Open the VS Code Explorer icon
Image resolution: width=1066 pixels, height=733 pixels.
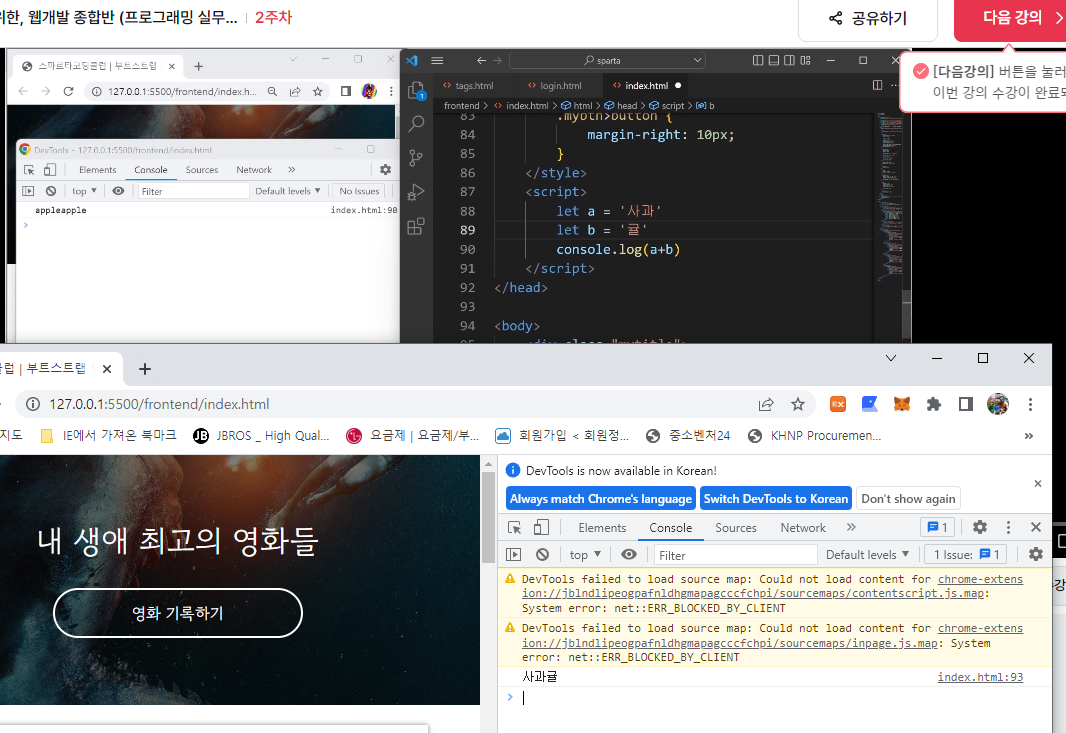click(416, 90)
